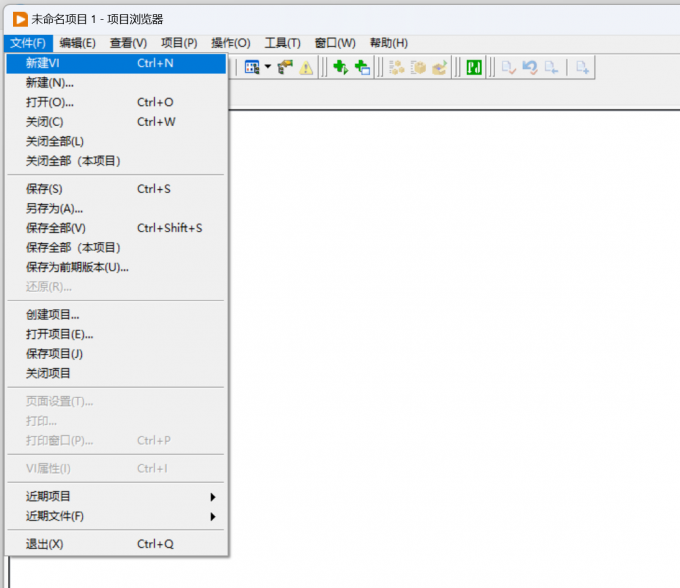Choose 关闭全部 (本项目) menu entry
This screenshot has height=588, width=680.
point(116,161)
